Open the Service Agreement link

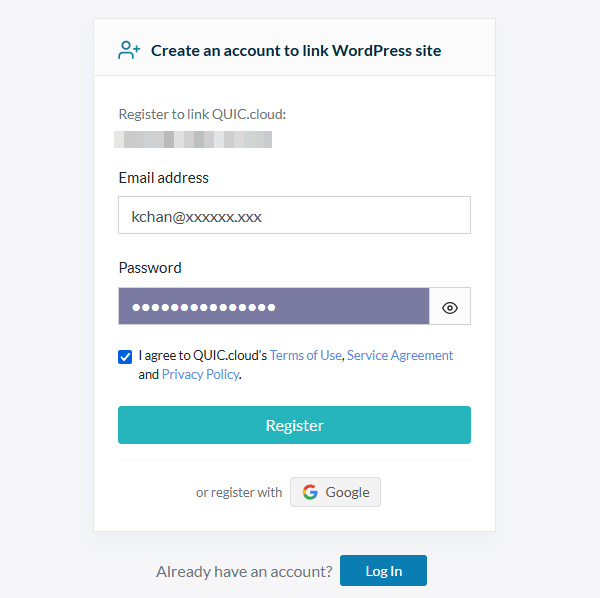pos(400,355)
